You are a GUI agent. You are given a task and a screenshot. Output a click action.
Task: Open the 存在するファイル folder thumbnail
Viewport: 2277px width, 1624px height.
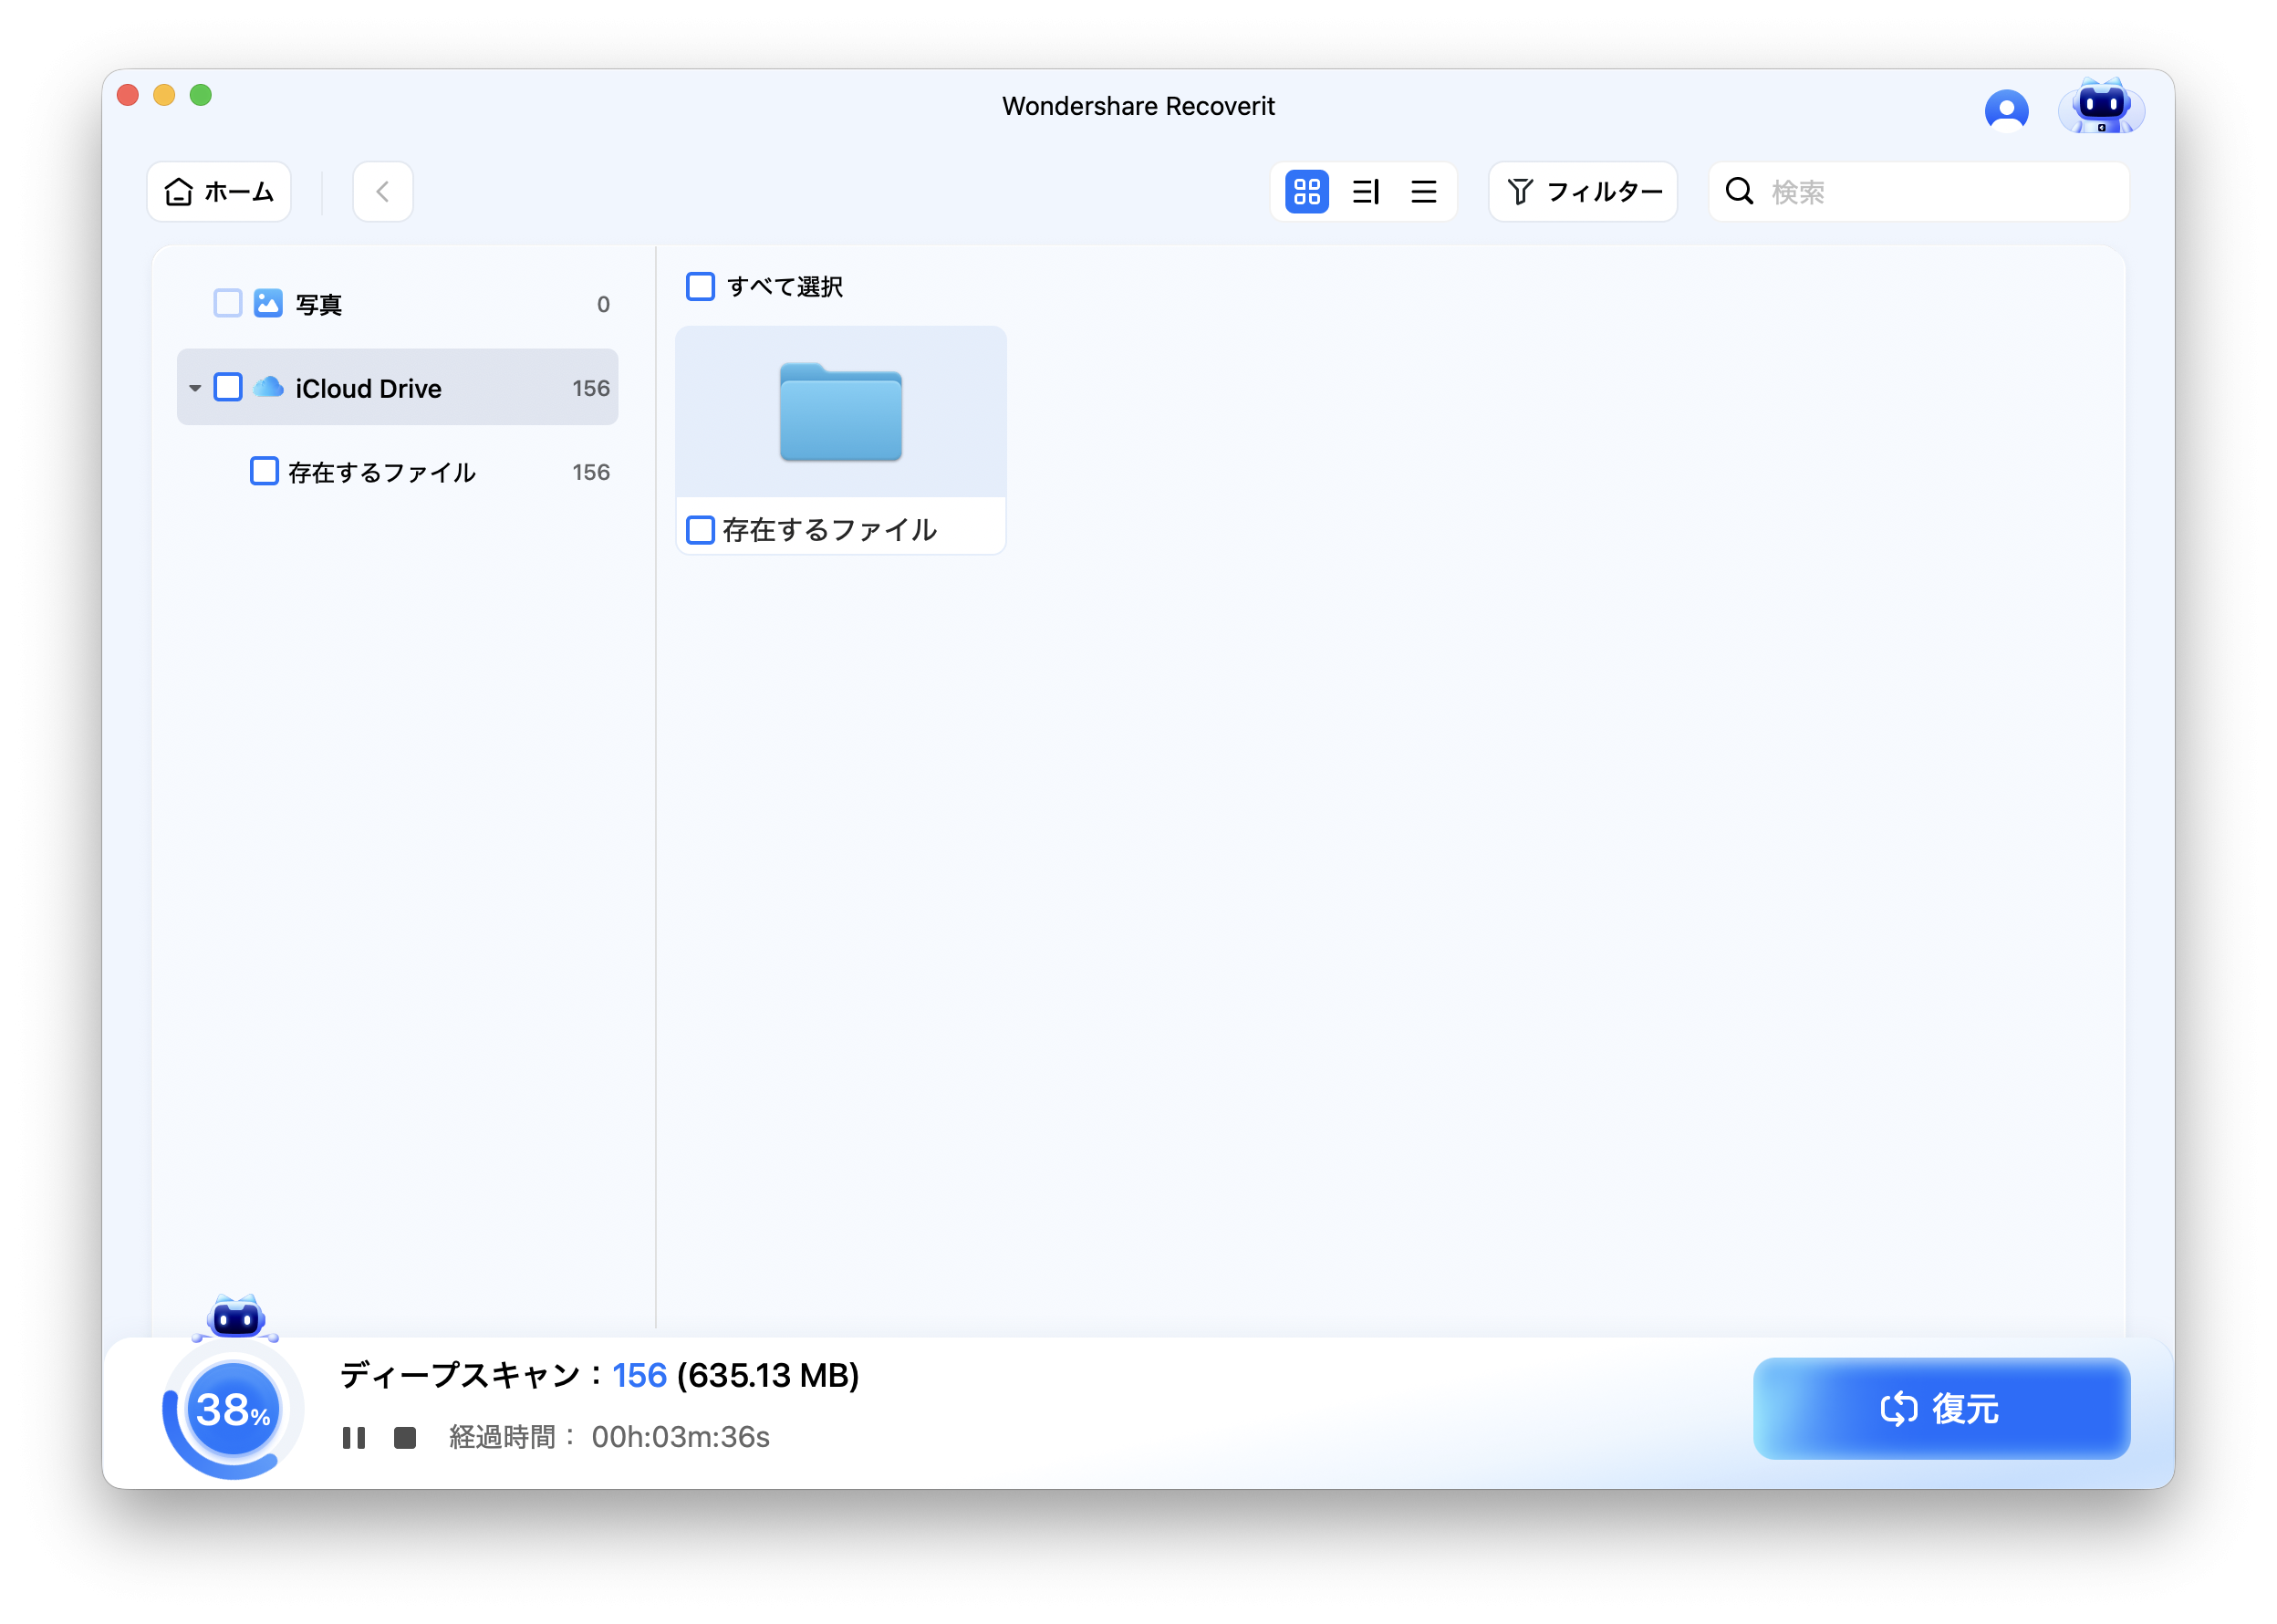840,411
